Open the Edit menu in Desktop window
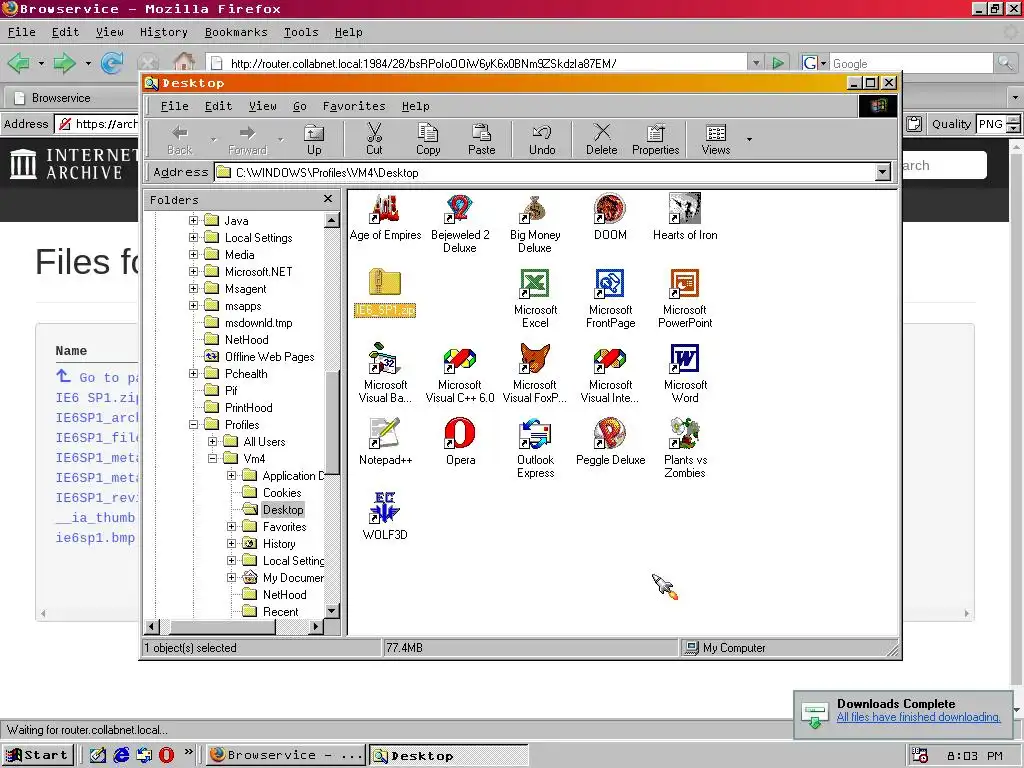The height and width of the screenshot is (768, 1024). [218, 106]
